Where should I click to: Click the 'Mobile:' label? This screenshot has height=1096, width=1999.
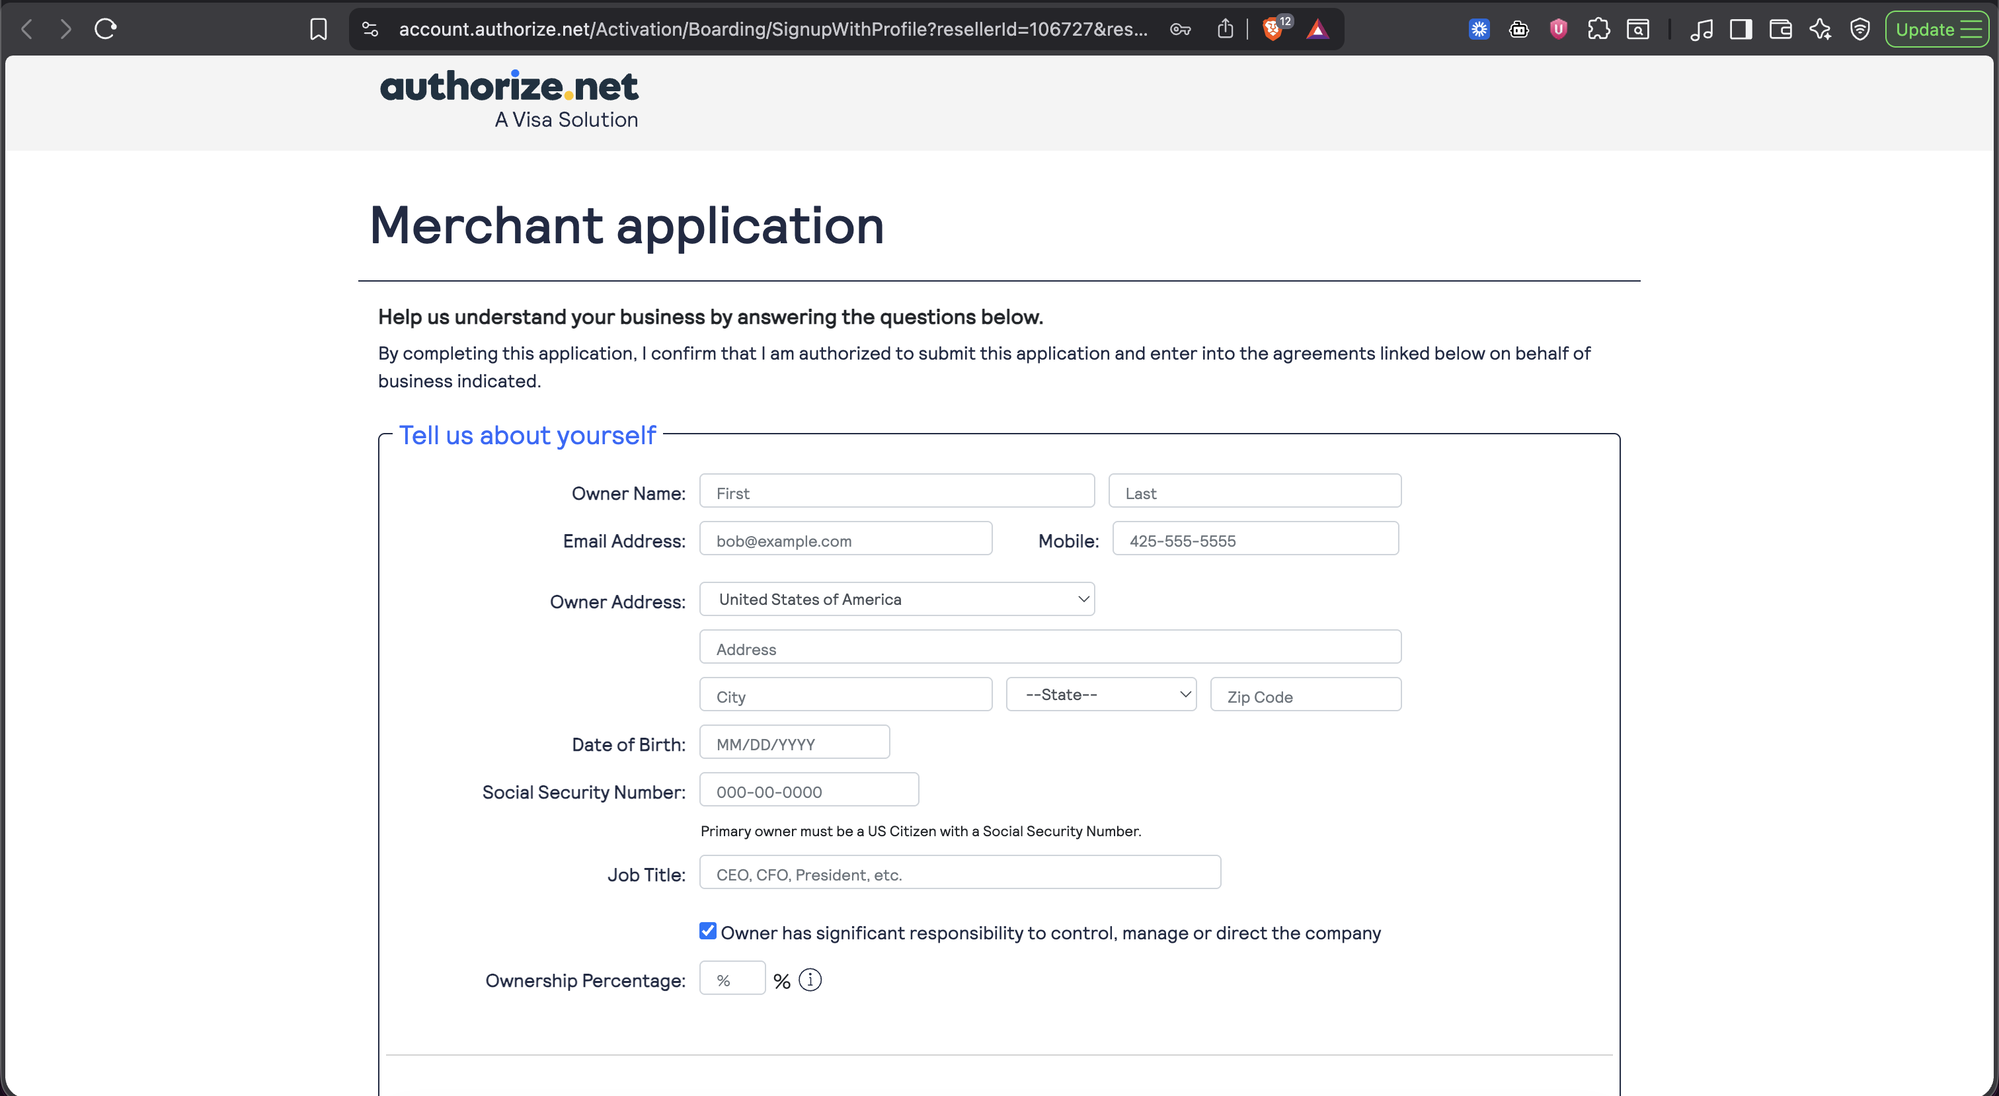click(x=1068, y=541)
